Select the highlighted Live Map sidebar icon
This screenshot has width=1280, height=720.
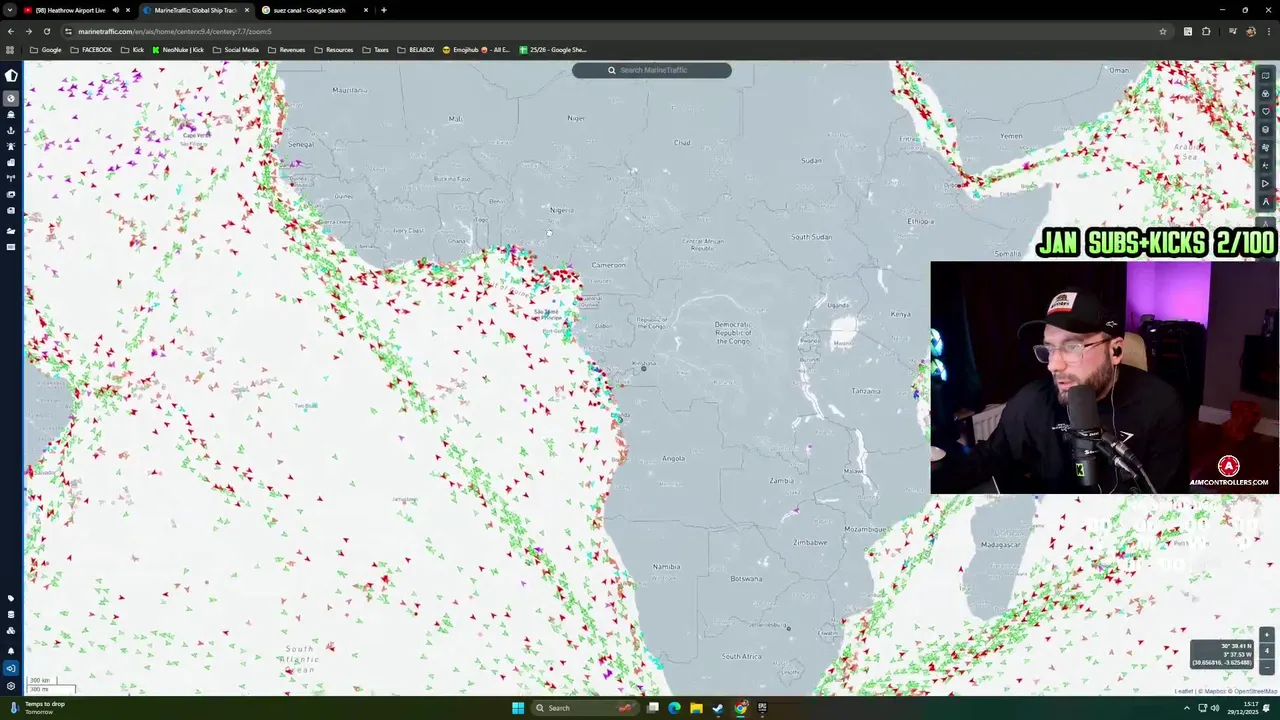coord(11,98)
